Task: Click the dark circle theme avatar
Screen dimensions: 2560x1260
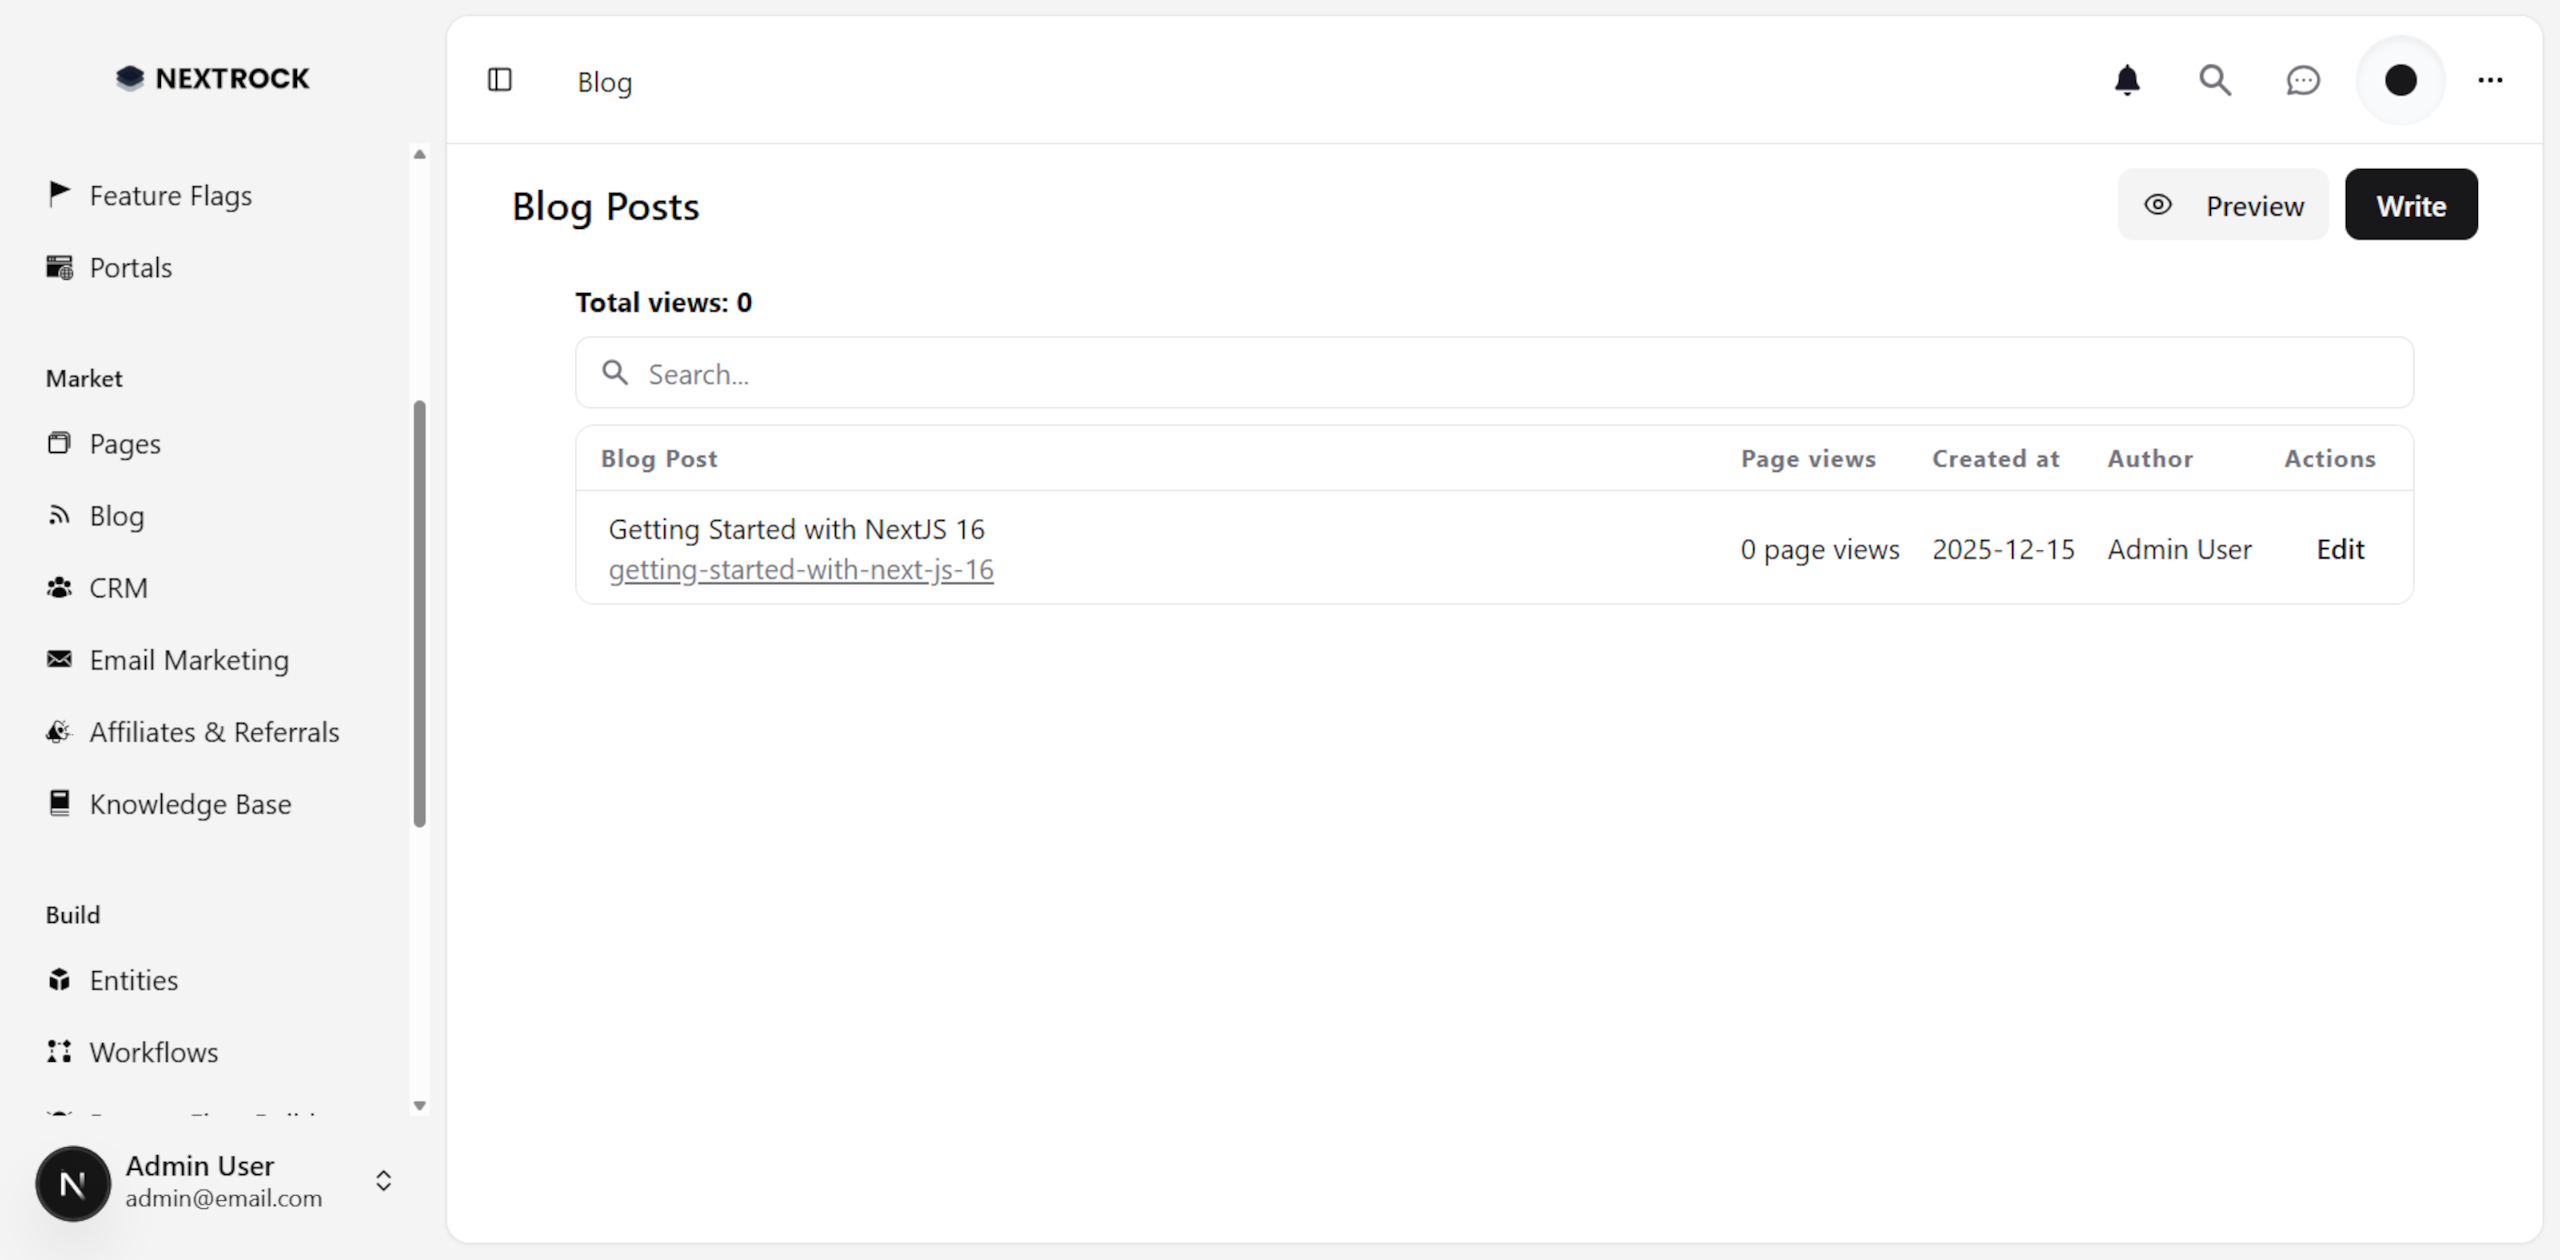Action: pos(2400,80)
